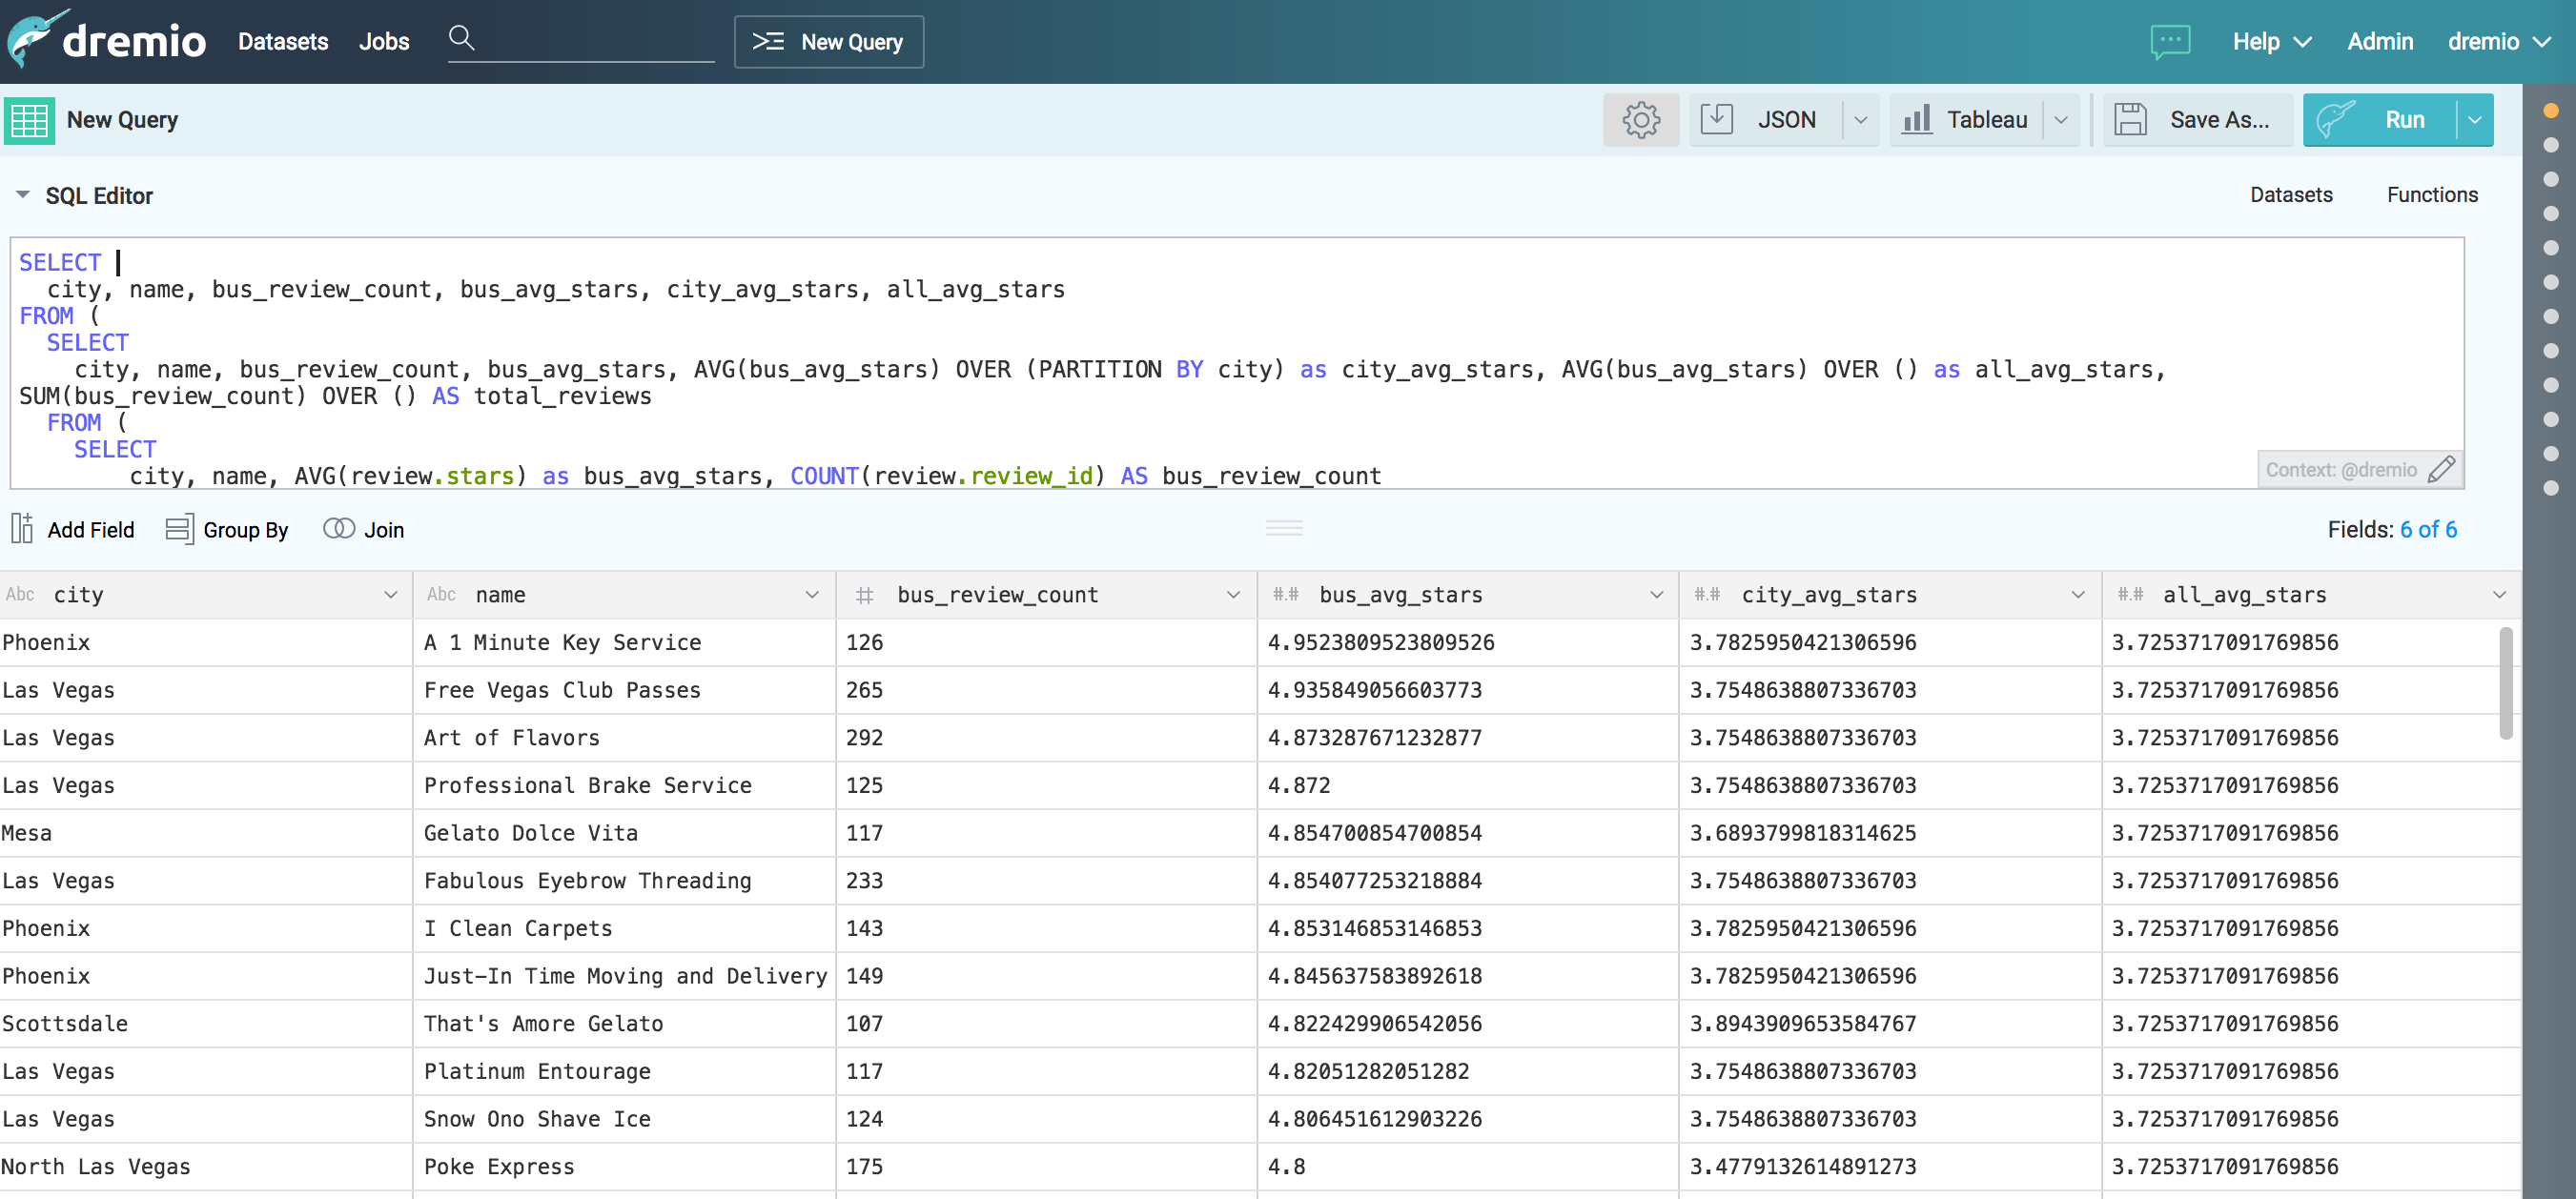
Task: Switch to the Functions panel tab
Action: [x=2431, y=195]
